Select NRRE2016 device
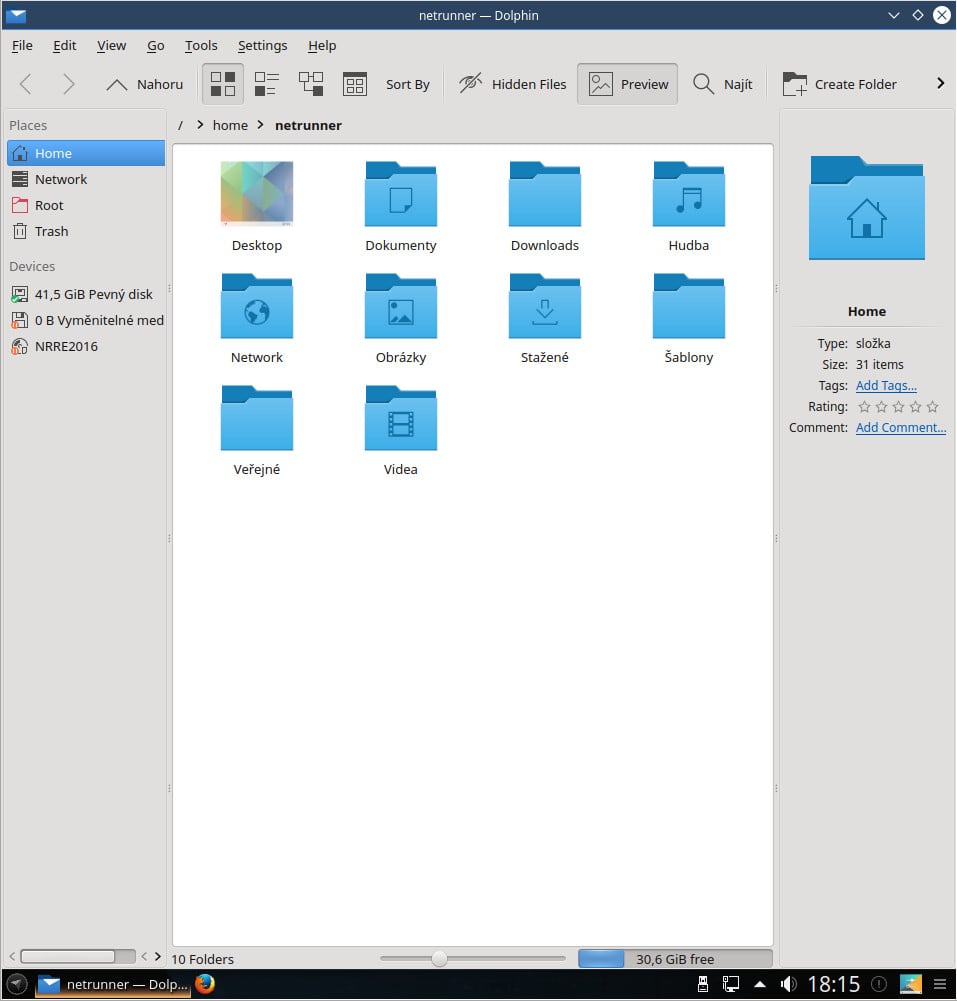Viewport: 957px width, 1001px height. (x=86, y=347)
